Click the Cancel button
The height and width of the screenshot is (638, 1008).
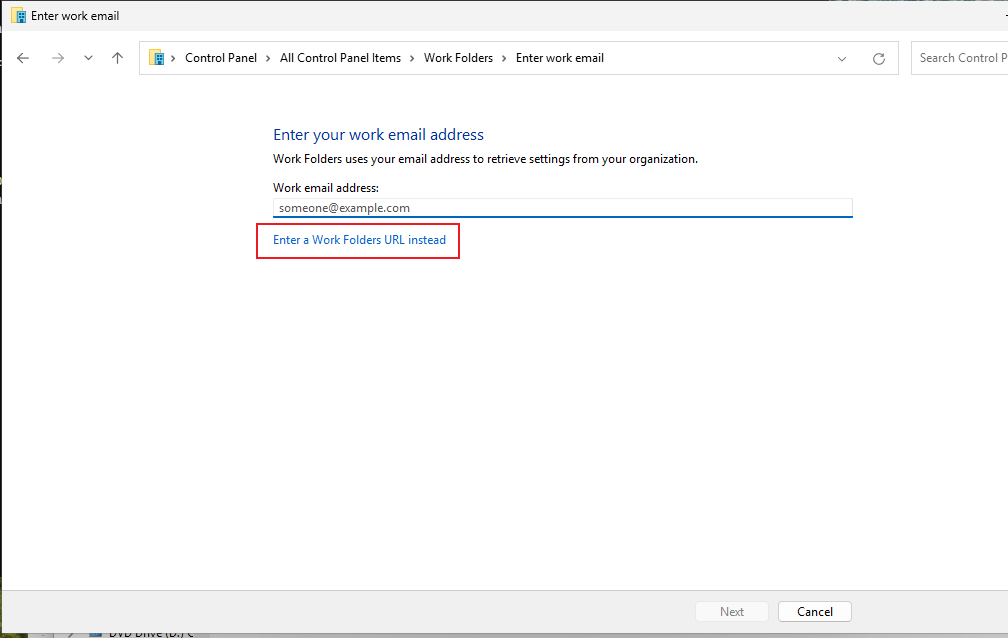tap(814, 612)
